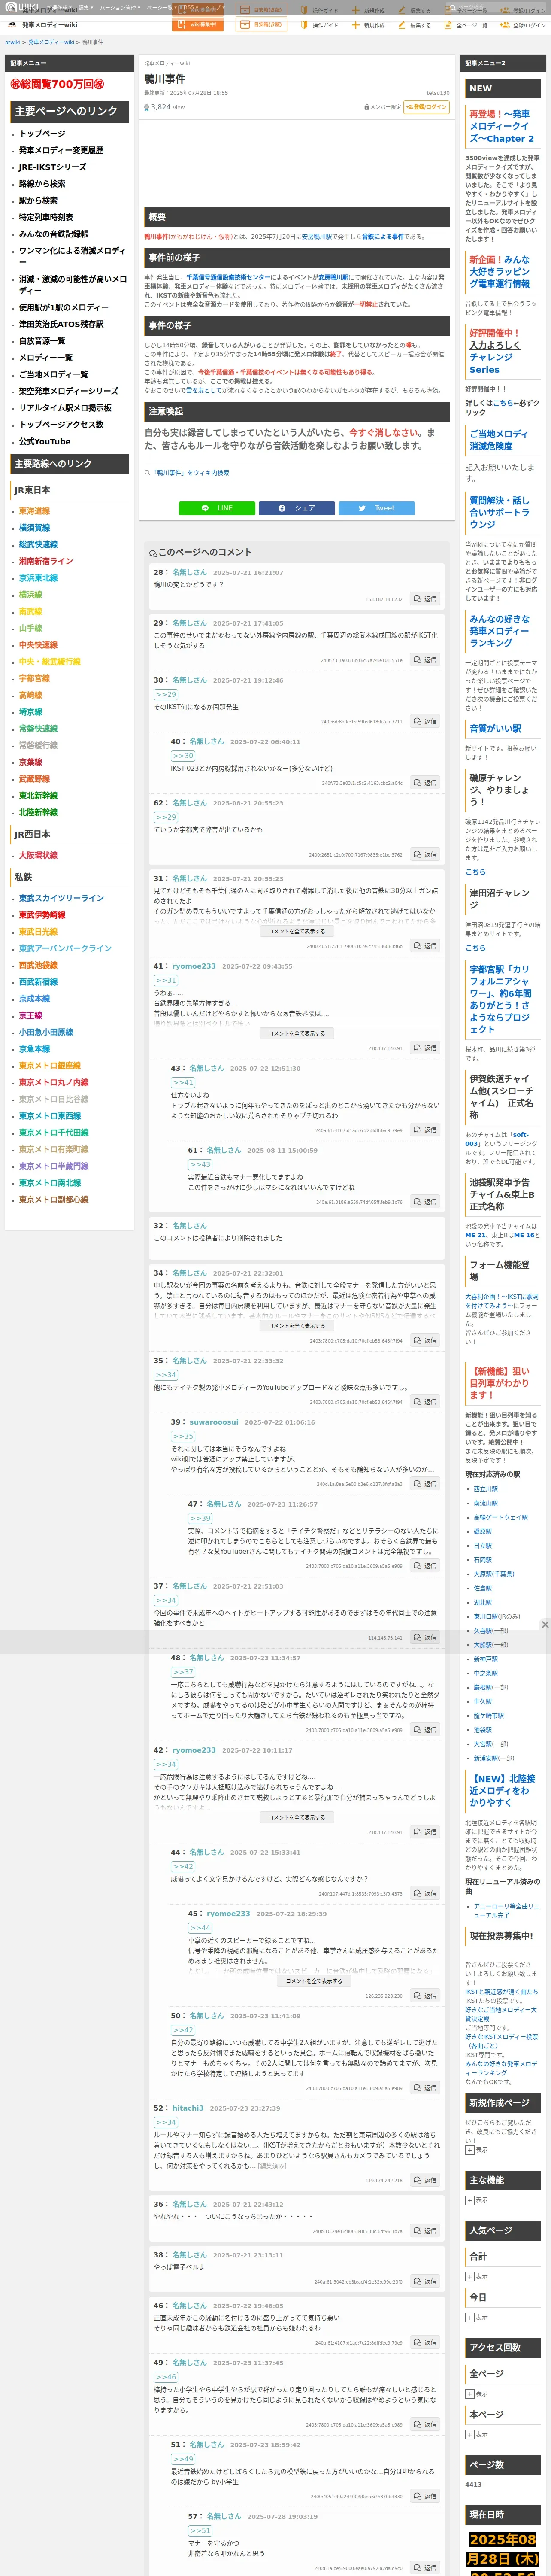Open 東武スカイツリーライン link

(x=61, y=898)
